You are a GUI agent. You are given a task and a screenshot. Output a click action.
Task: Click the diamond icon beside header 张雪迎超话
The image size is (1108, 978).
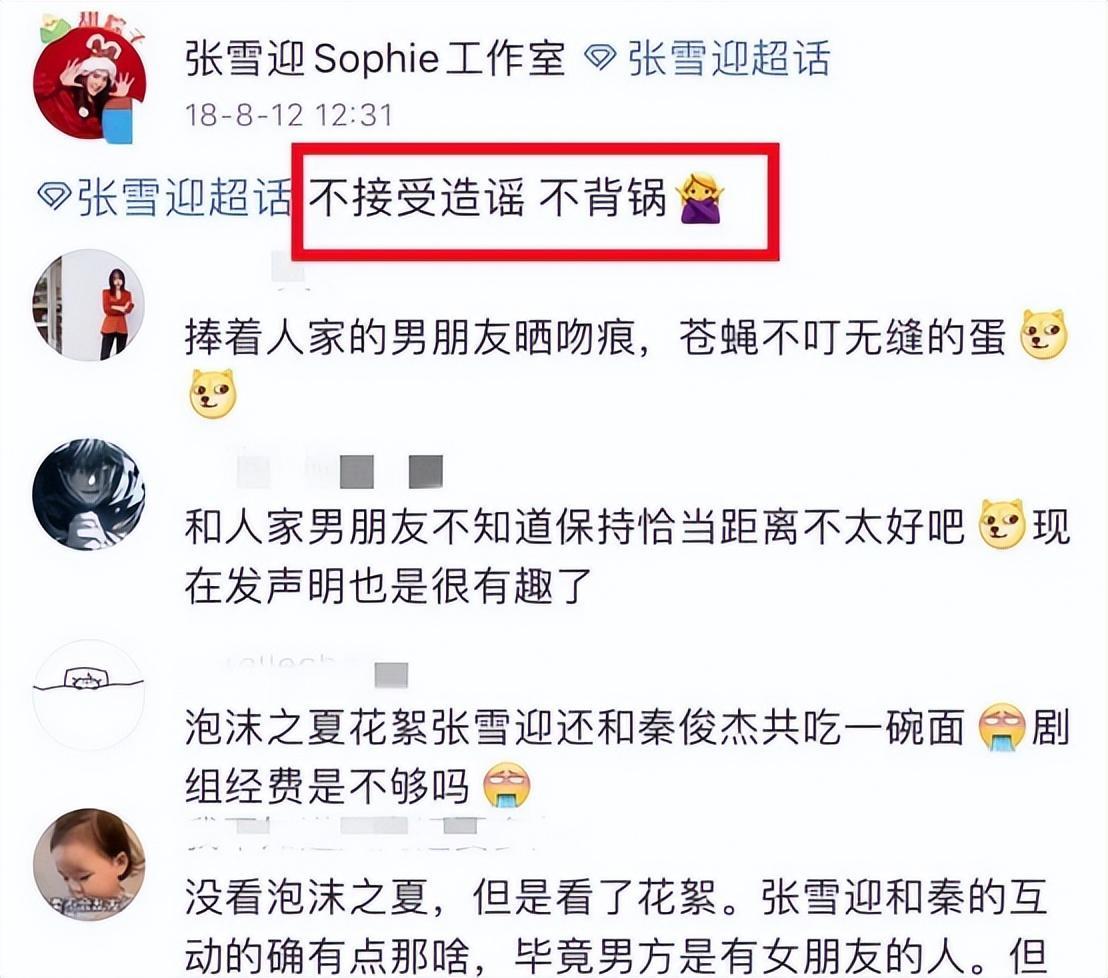(x=601, y=58)
